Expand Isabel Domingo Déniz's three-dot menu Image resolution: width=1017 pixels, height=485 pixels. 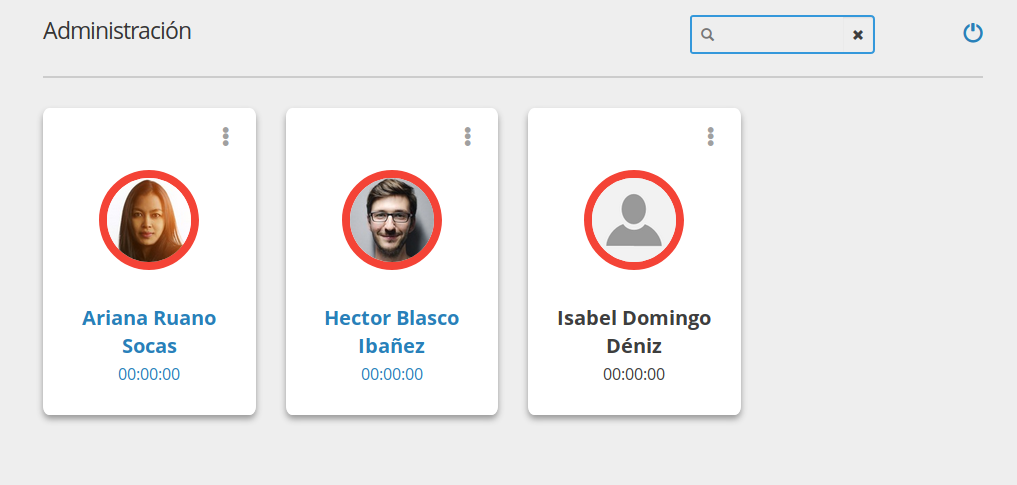pos(711,137)
